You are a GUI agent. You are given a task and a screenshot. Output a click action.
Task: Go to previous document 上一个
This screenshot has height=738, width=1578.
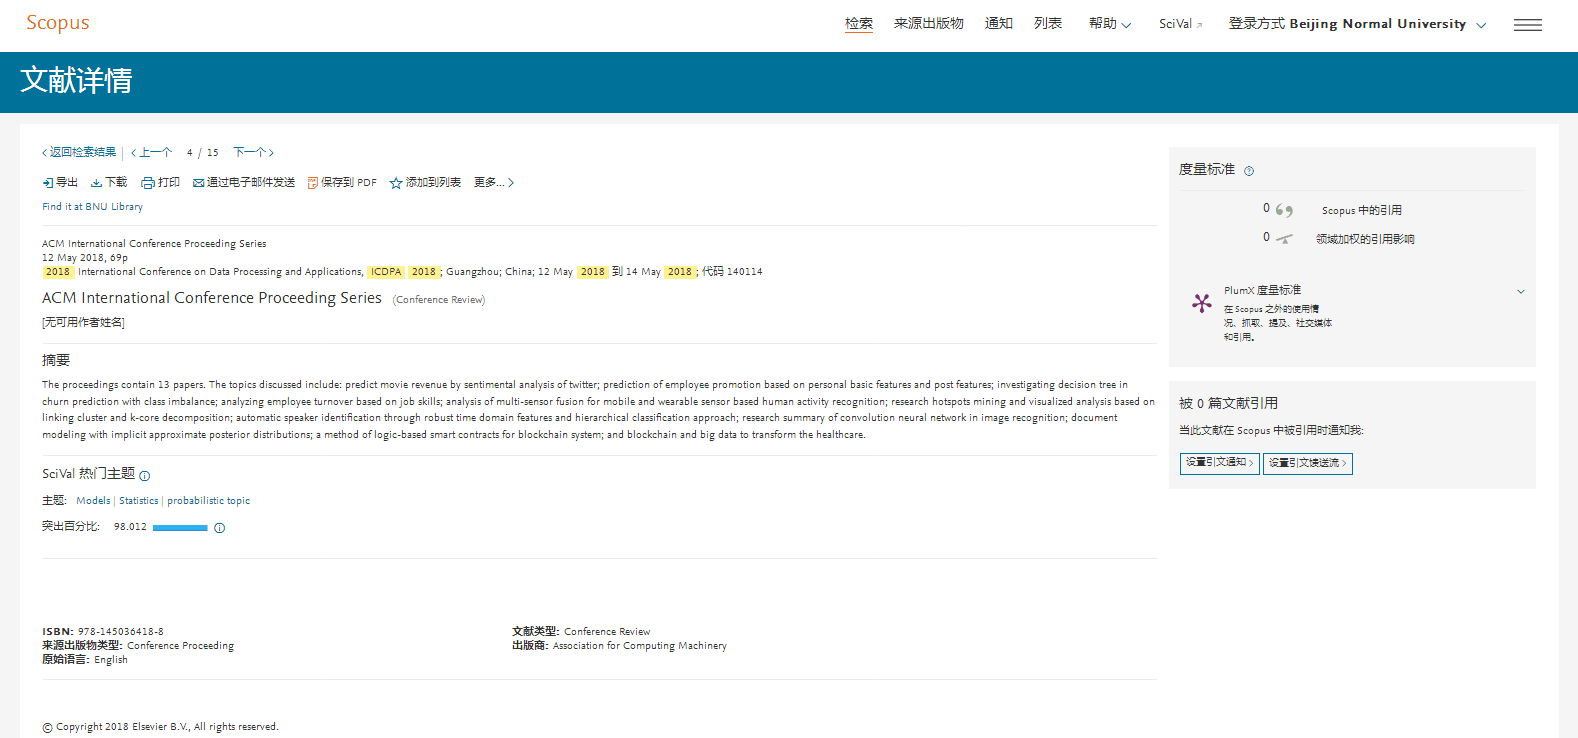coord(152,152)
